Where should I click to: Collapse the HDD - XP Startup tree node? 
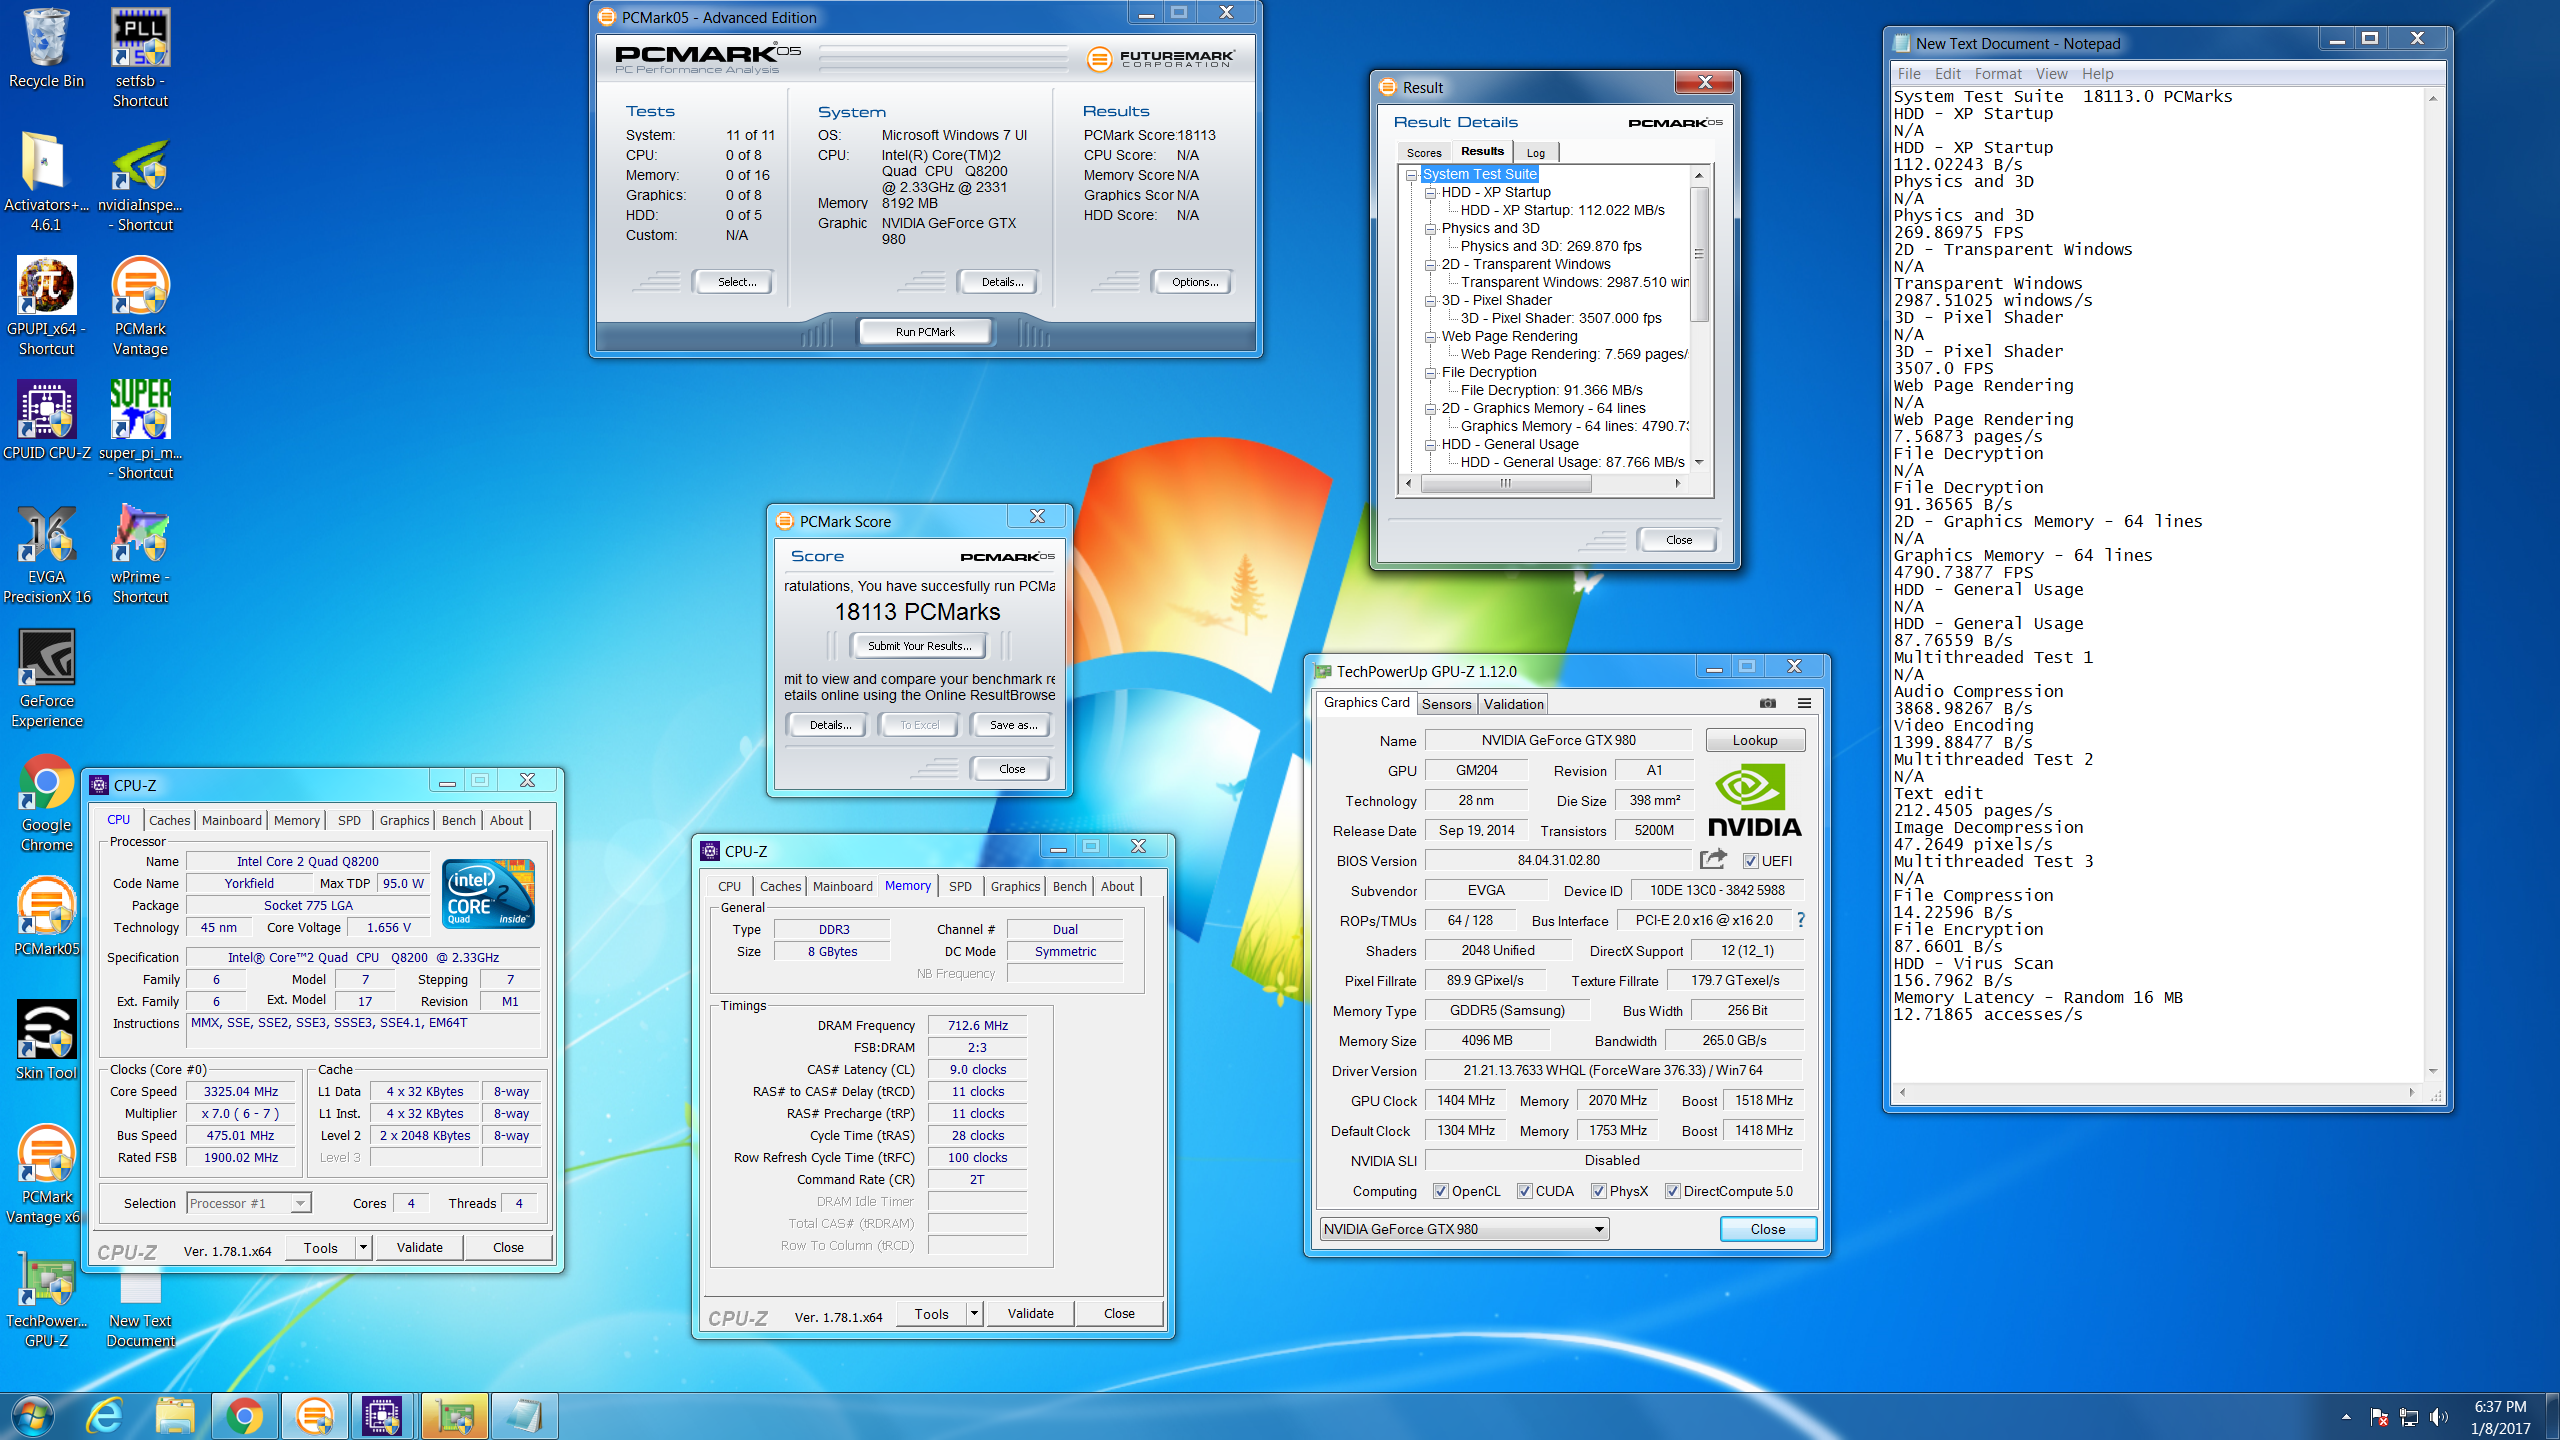(1430, 192)
